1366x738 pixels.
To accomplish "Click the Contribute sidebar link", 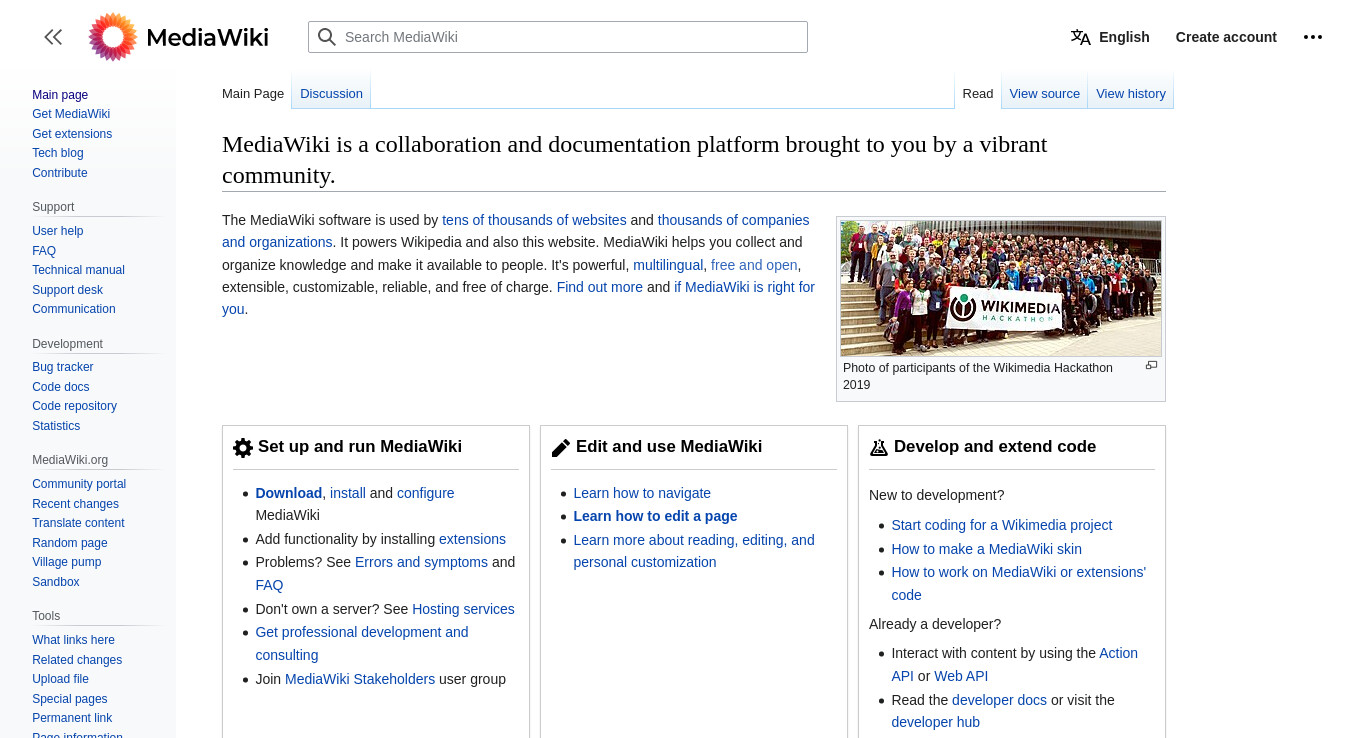I will click(x=60, y=173).
